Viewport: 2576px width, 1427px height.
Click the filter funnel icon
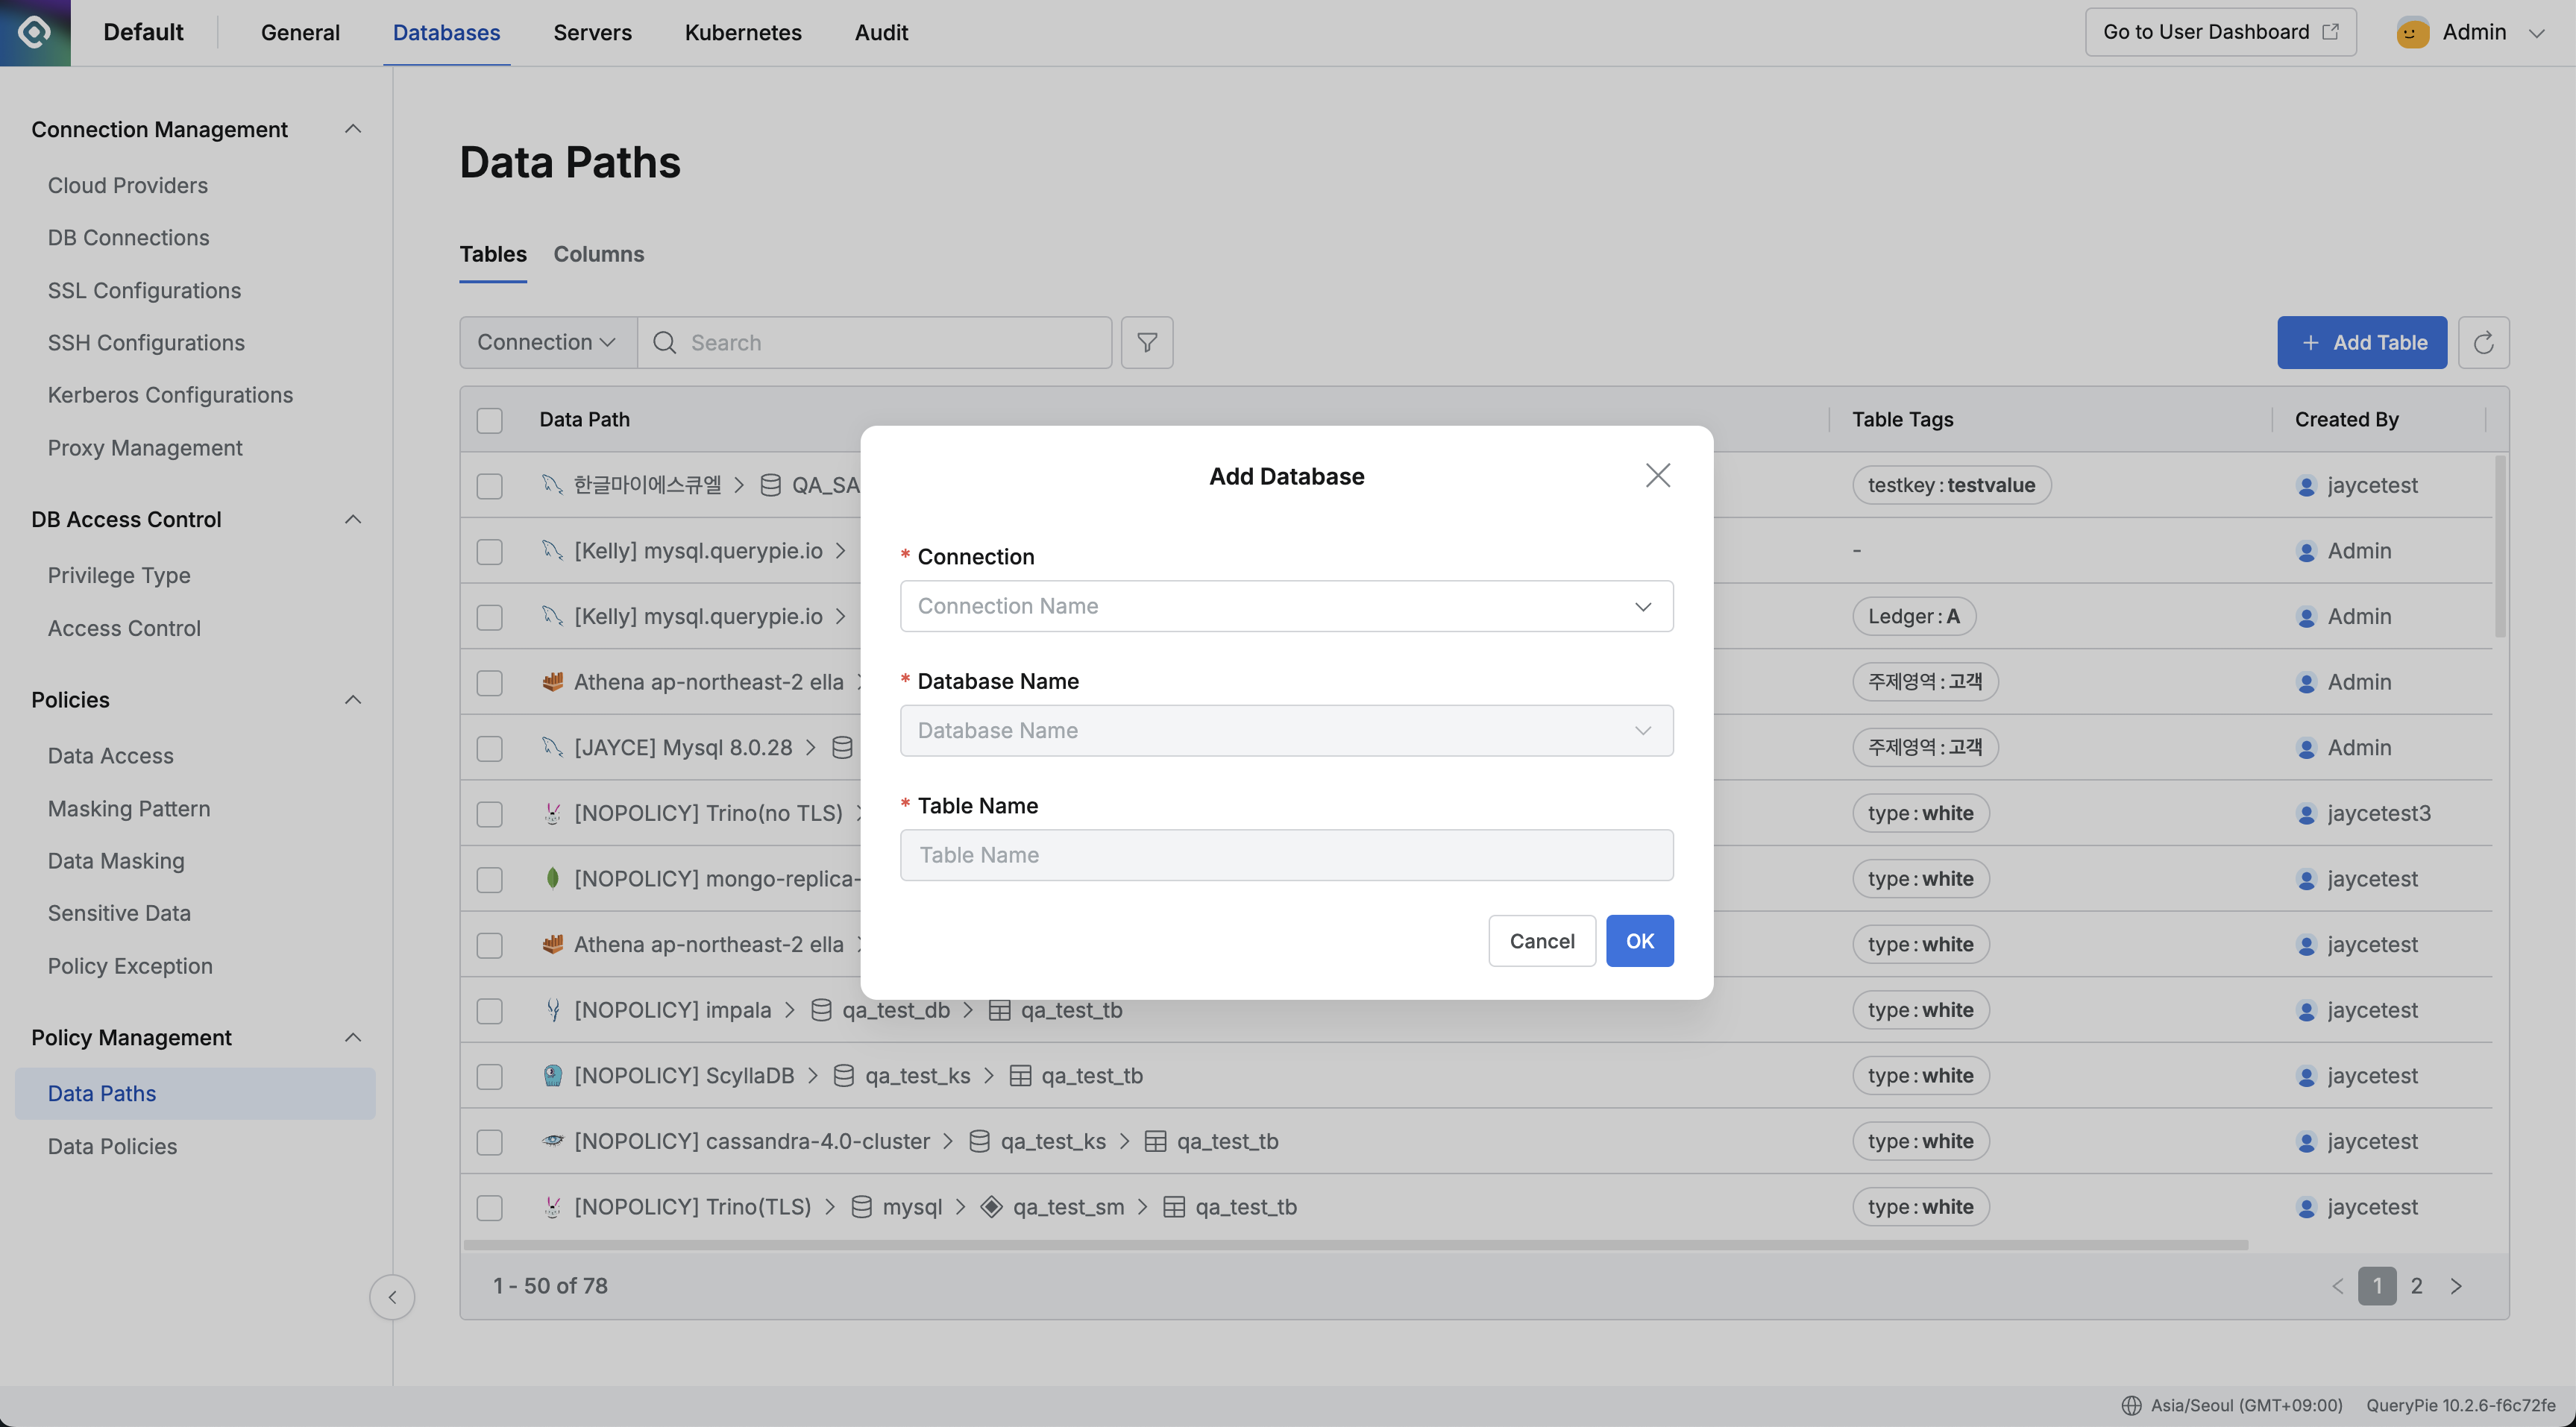[1146, 343]
